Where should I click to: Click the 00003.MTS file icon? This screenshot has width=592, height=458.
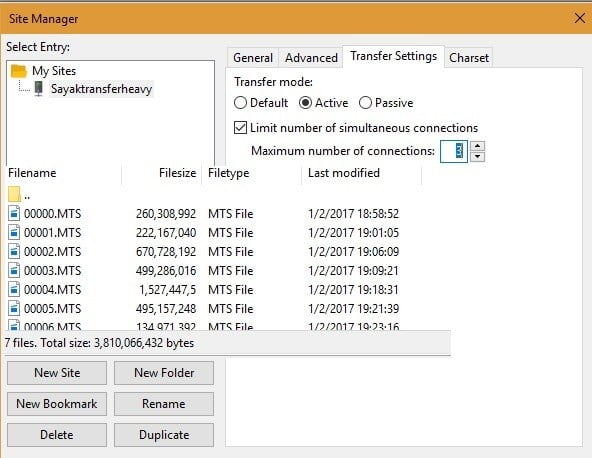click(14, 270)
